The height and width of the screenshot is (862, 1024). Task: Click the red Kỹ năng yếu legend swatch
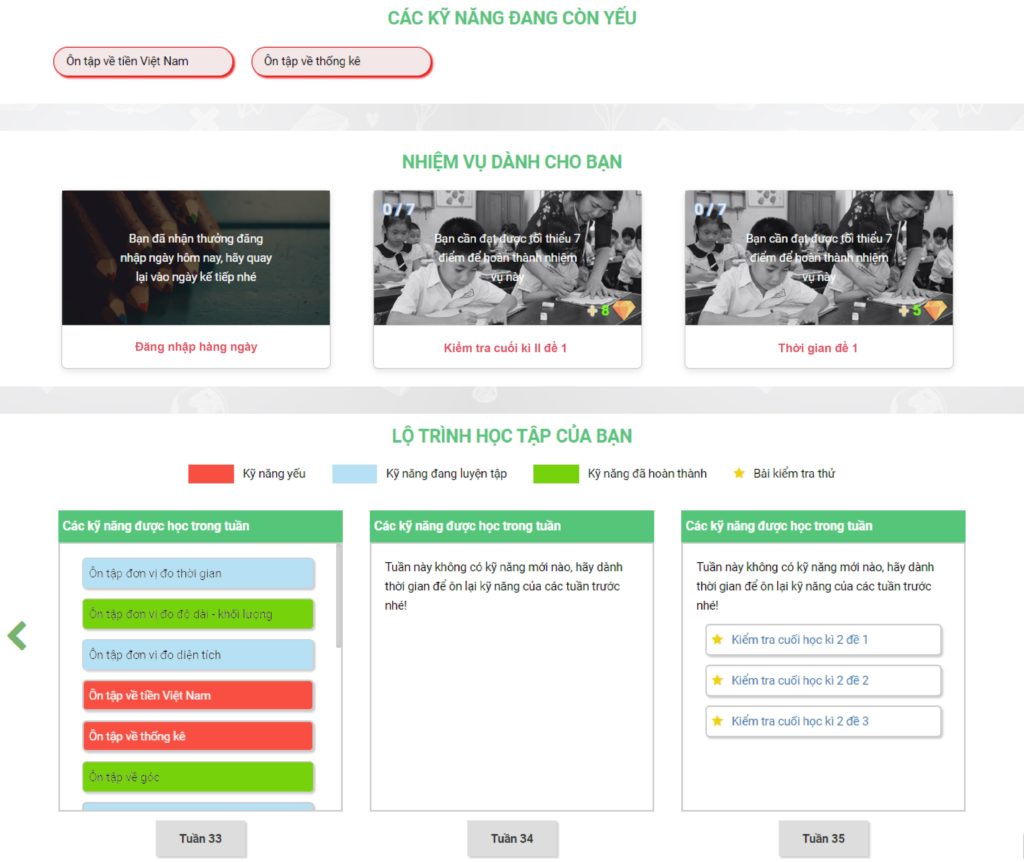(210, 474)
